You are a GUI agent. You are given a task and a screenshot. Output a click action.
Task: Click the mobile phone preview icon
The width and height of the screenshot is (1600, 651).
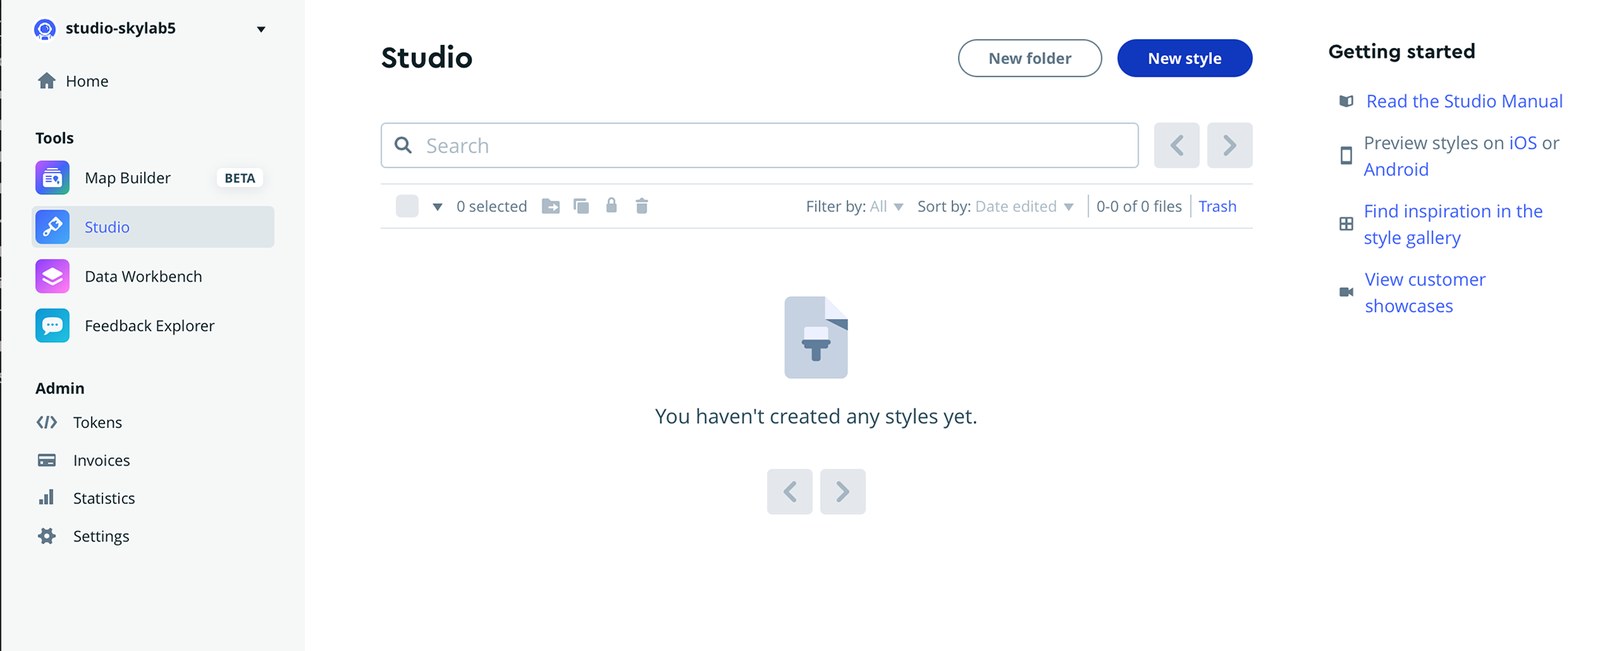coord(1346,156)
